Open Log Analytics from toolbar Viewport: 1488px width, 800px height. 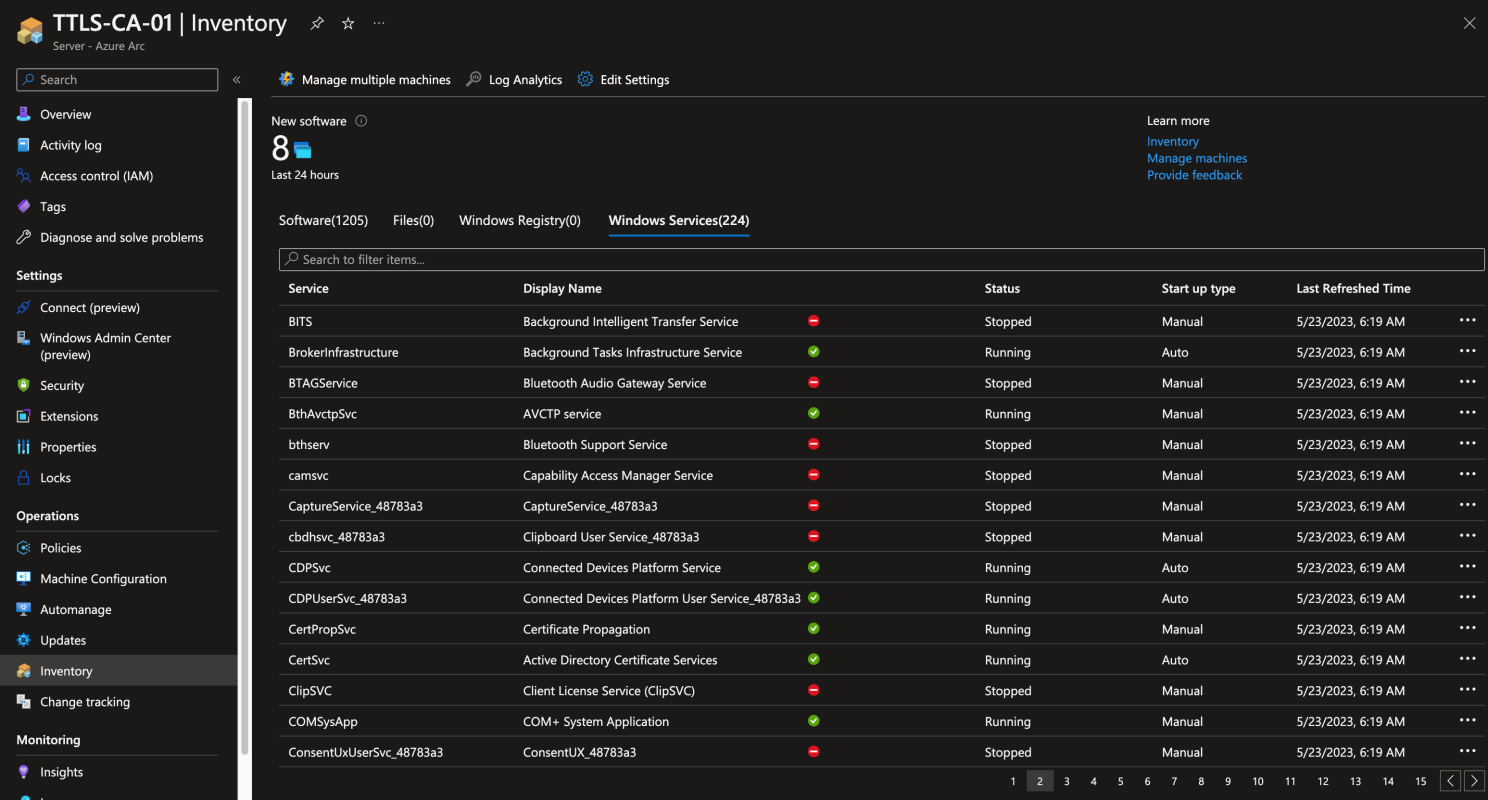(514, 80)
